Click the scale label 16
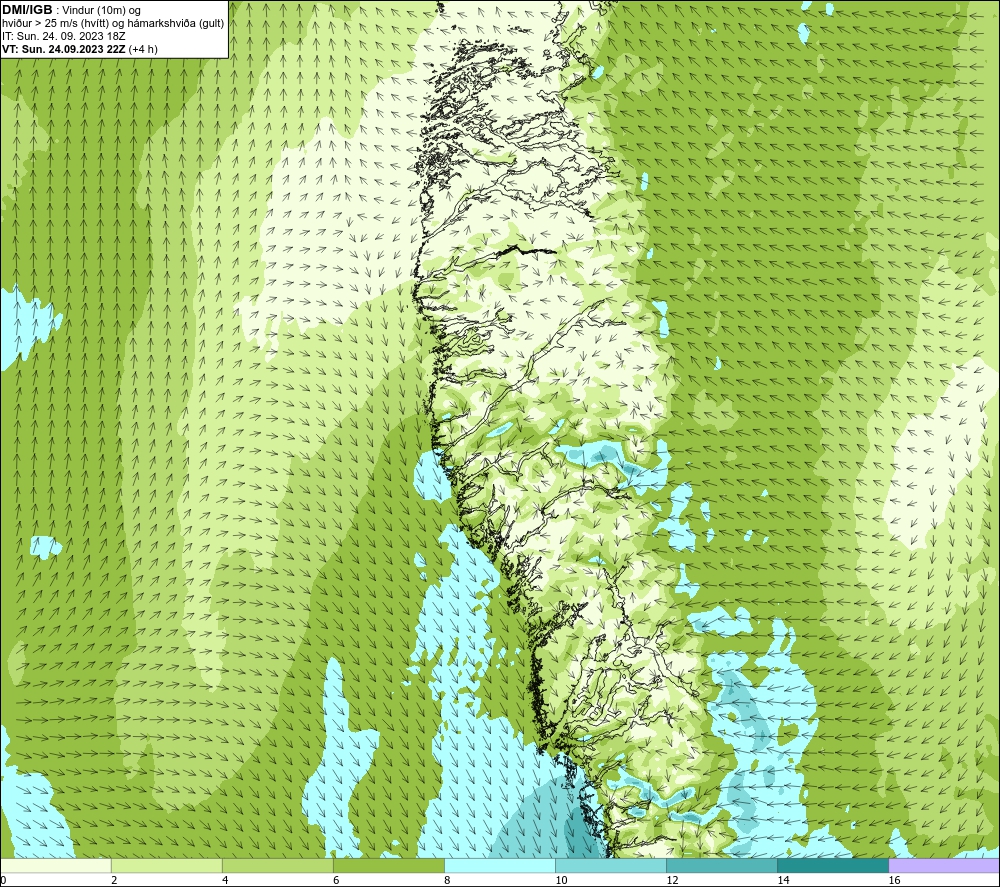 point(894,881)
